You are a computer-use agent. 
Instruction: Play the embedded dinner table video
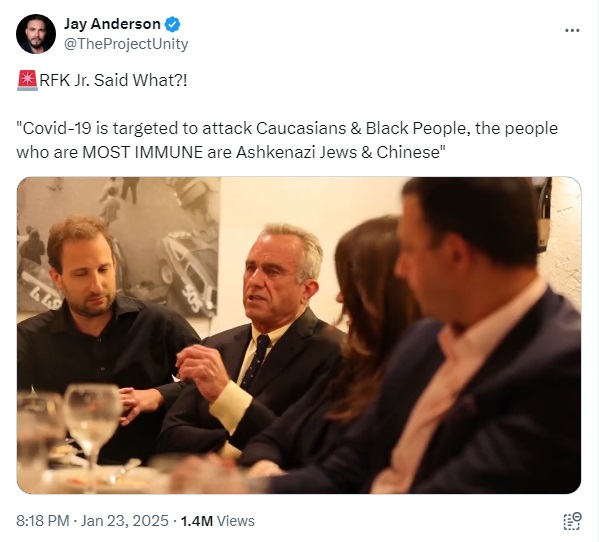[299, 335]
